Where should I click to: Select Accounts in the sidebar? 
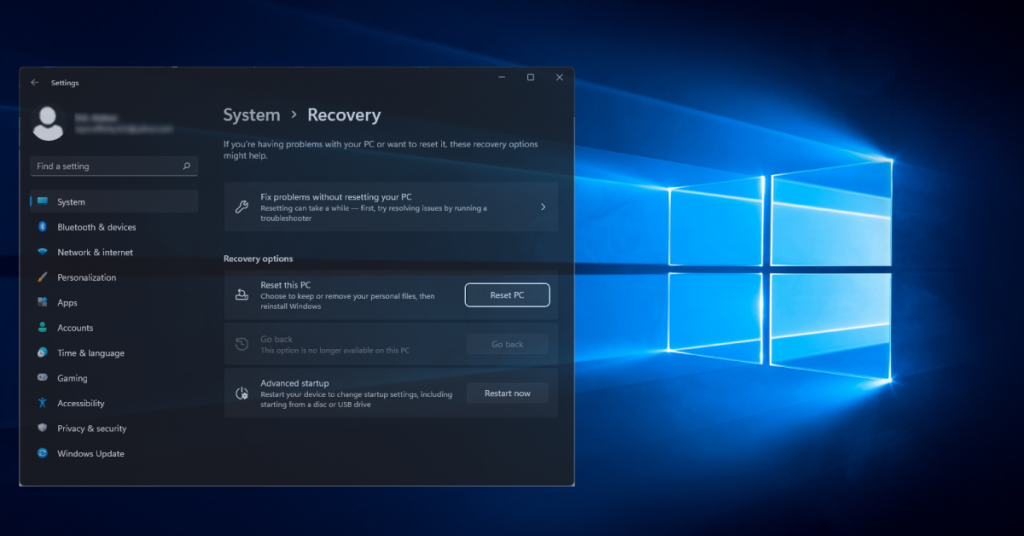tap(75, 328)
